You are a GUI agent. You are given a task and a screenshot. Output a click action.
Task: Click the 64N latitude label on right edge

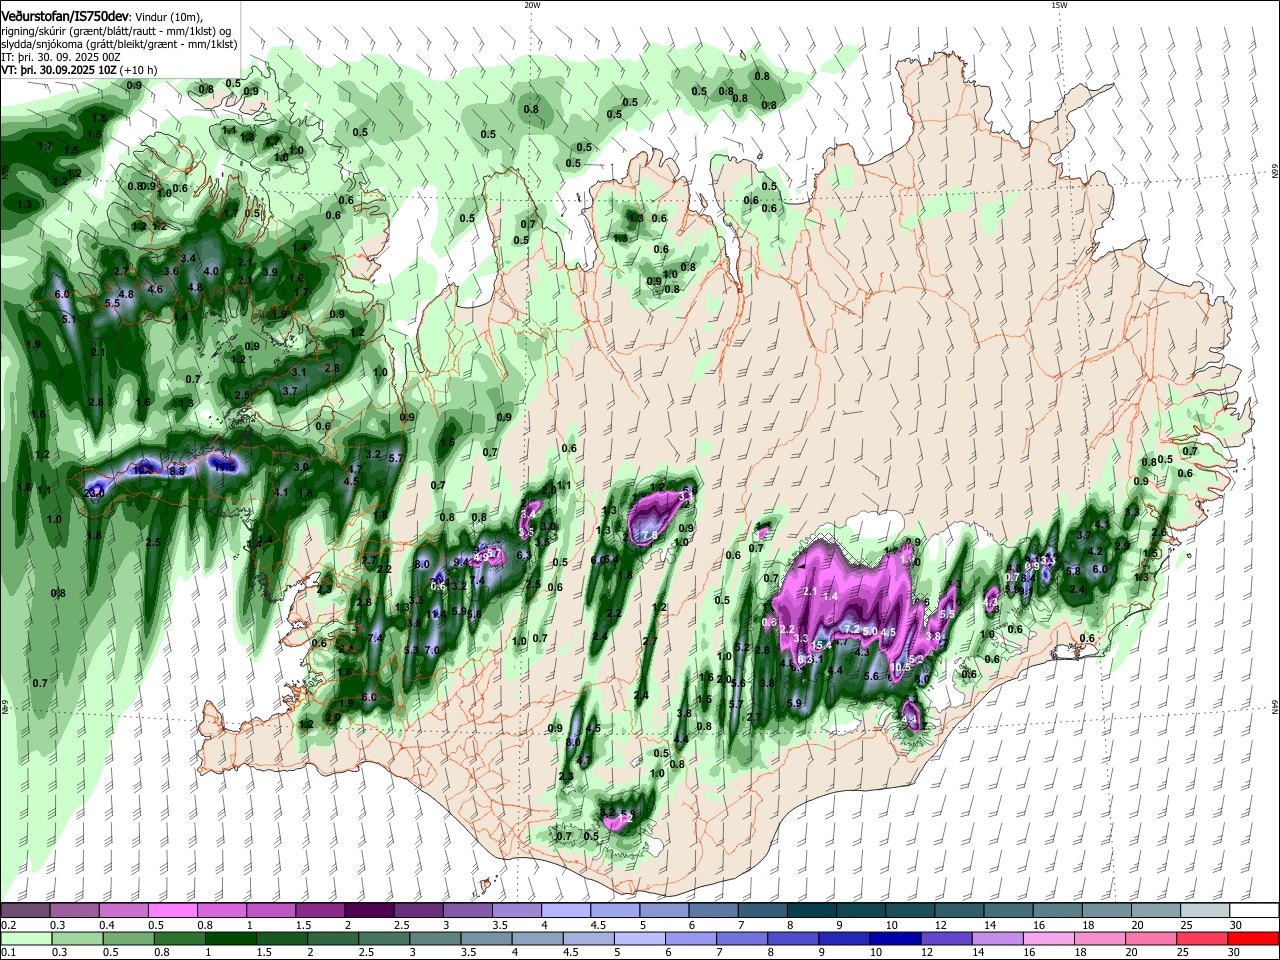1274,706
